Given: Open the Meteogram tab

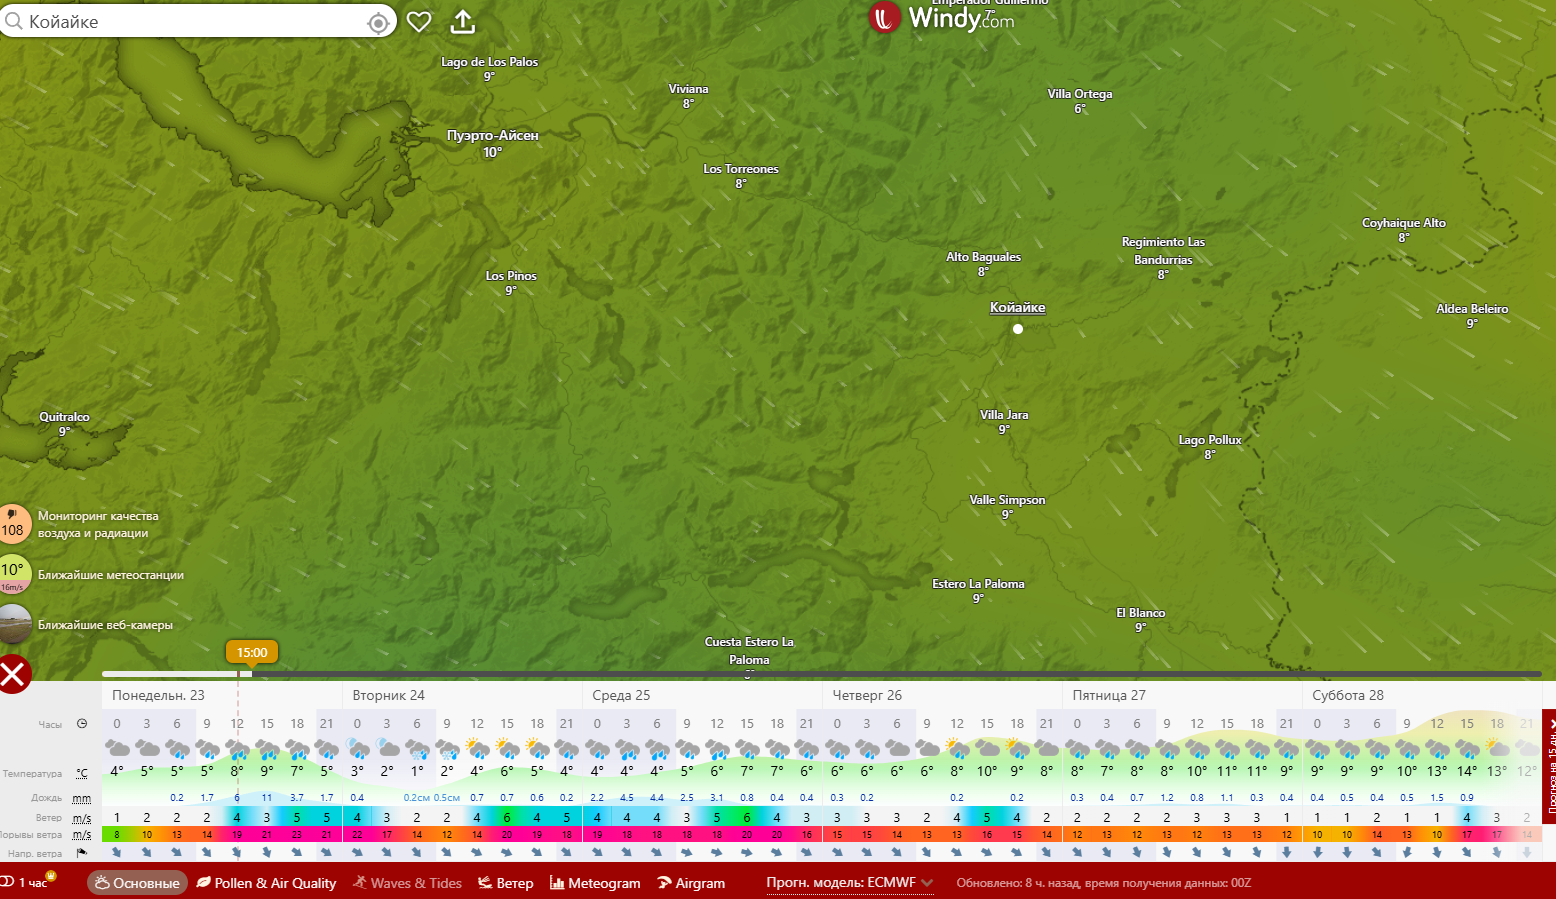Looking at the screenshot, I should pos(595,883).
